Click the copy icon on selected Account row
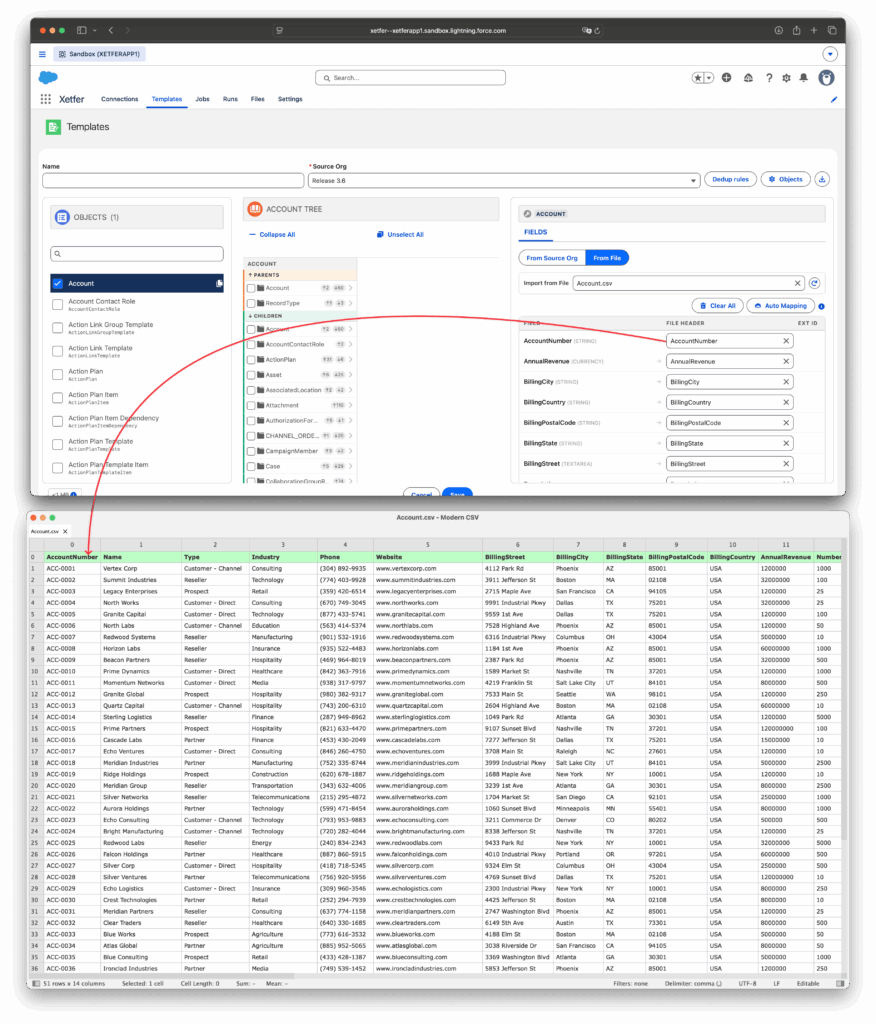Viewport: 876px width, 1024px height. pyautogui.click(x=219, y=283)
